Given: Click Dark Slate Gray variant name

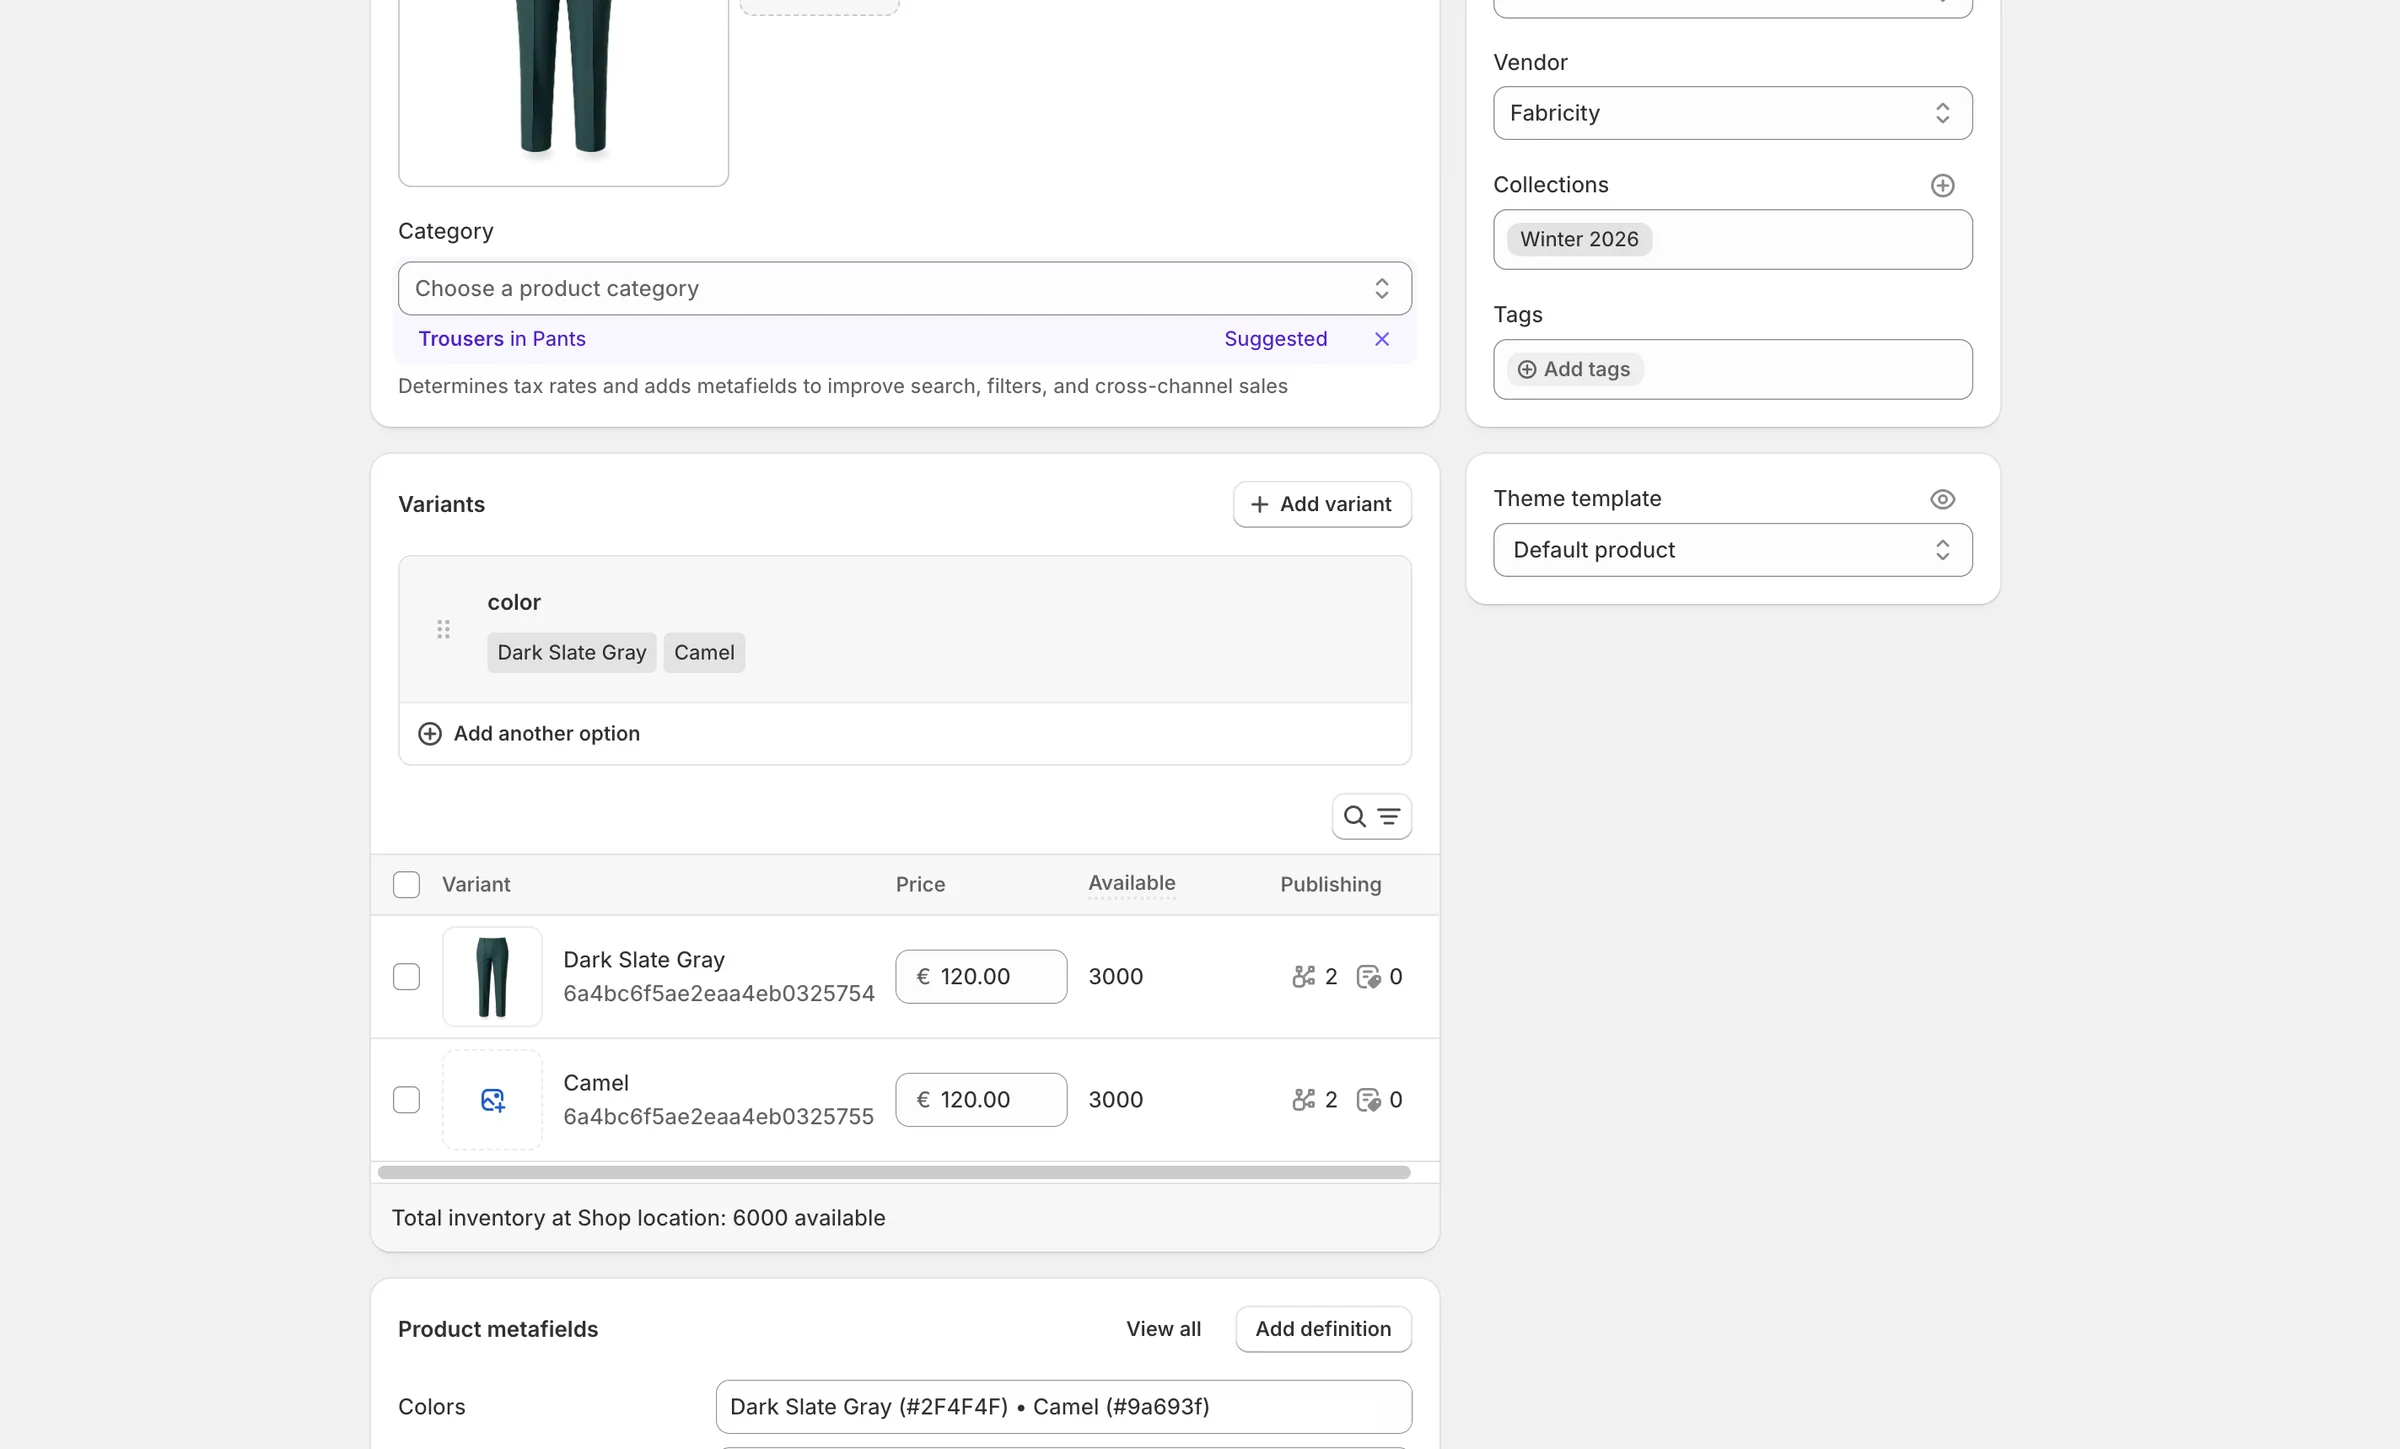Looking at the screenshot, I should pos(644,960).
